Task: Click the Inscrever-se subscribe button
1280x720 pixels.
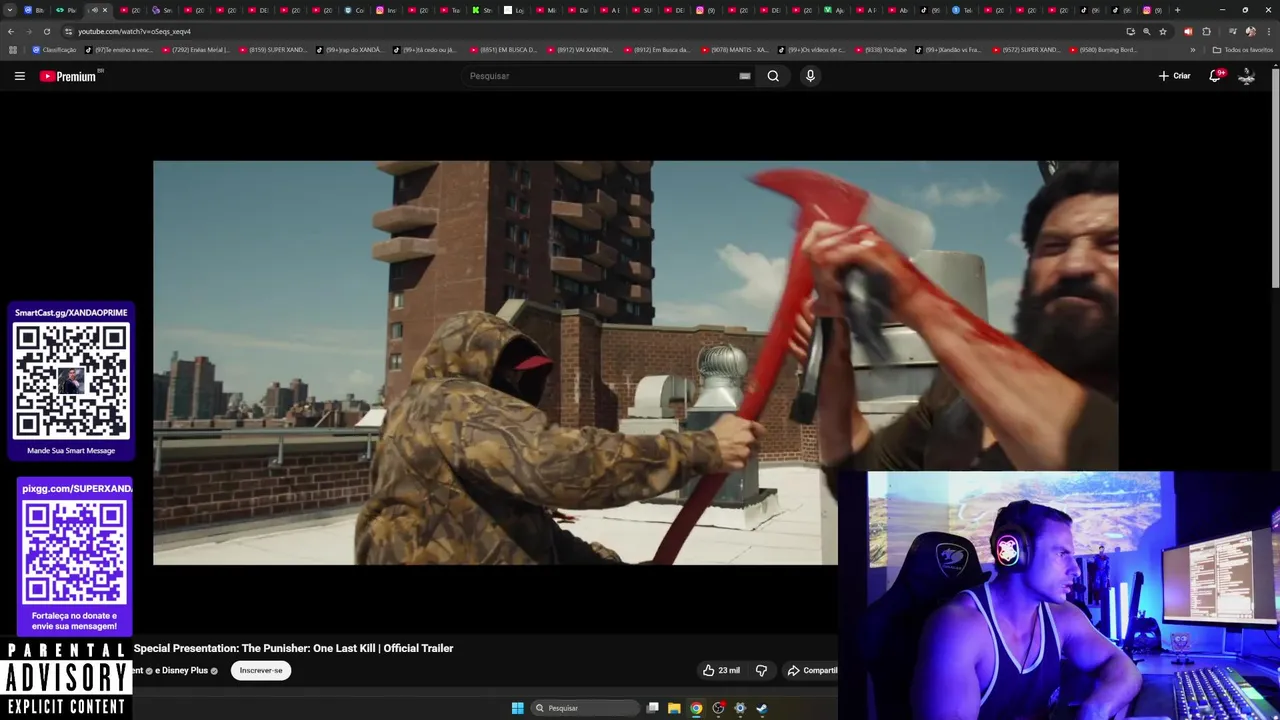Action: tap(261, 670)
